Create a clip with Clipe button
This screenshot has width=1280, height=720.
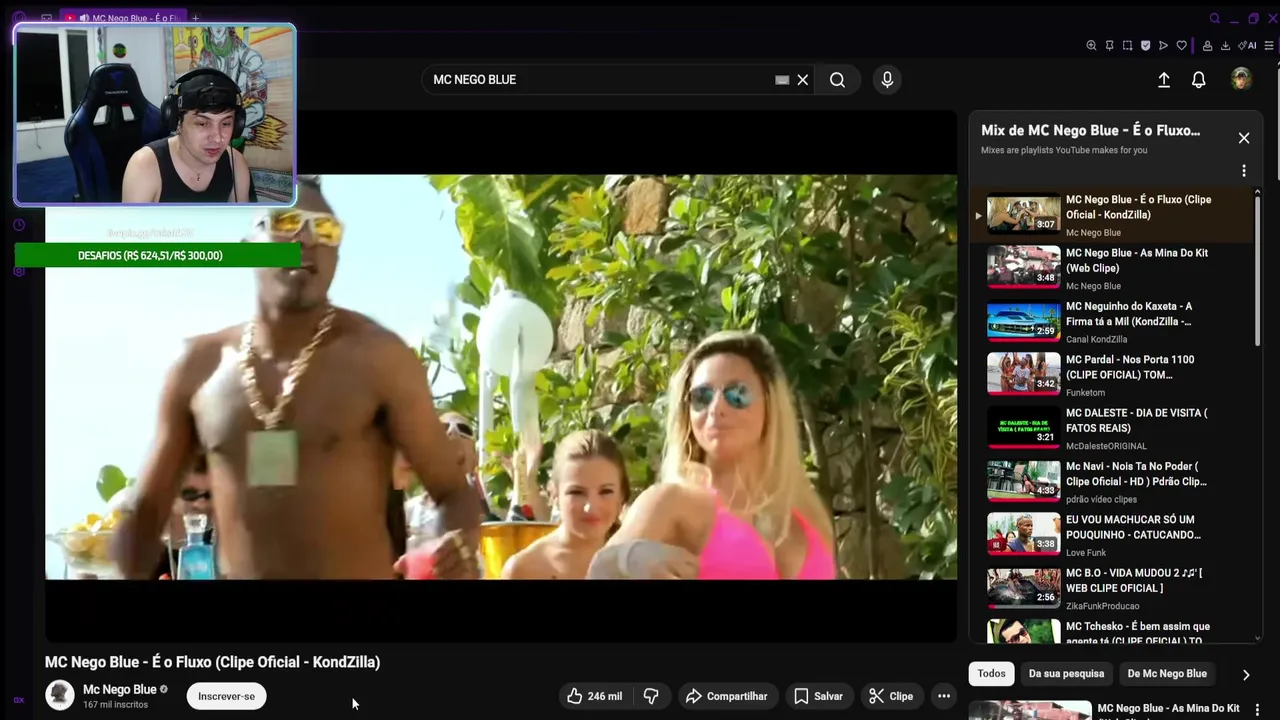[x=891, y=696]
